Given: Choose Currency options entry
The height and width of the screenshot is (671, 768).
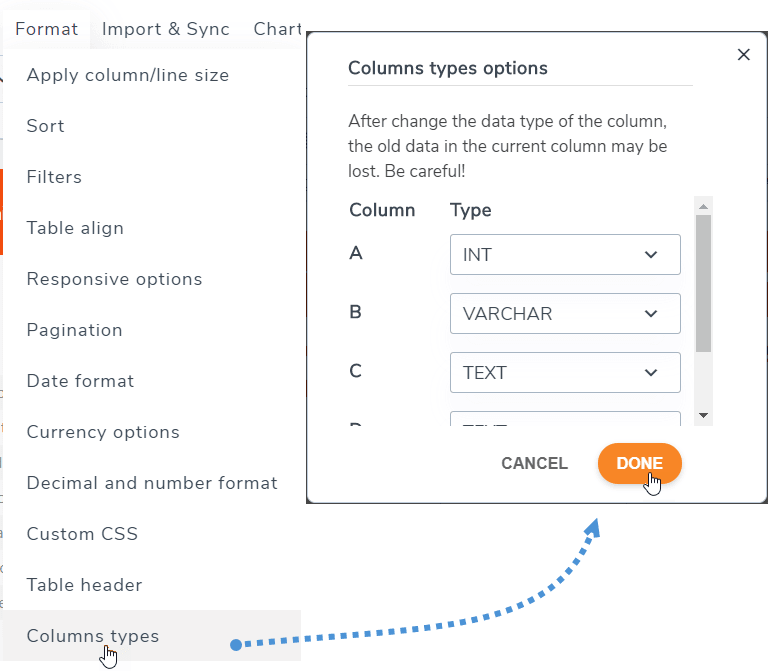Looking at the screenshot, I should point(103,432).
